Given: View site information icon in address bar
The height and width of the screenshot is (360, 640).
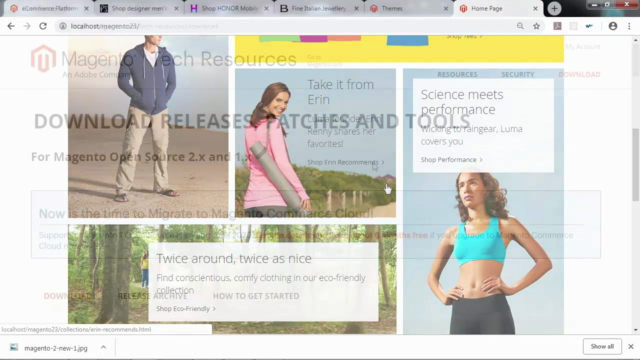Looking at the screenshot, I should click(x=63, y=26).
